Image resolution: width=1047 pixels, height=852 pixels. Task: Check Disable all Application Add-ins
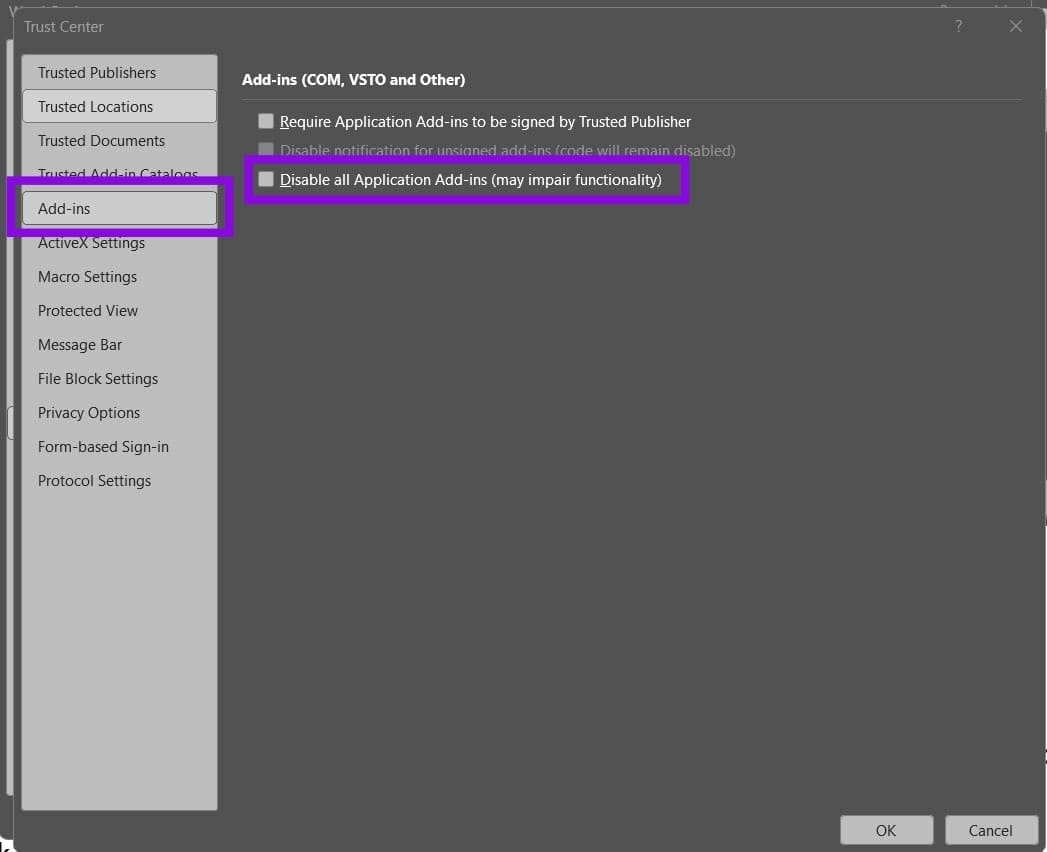[266, 180]
